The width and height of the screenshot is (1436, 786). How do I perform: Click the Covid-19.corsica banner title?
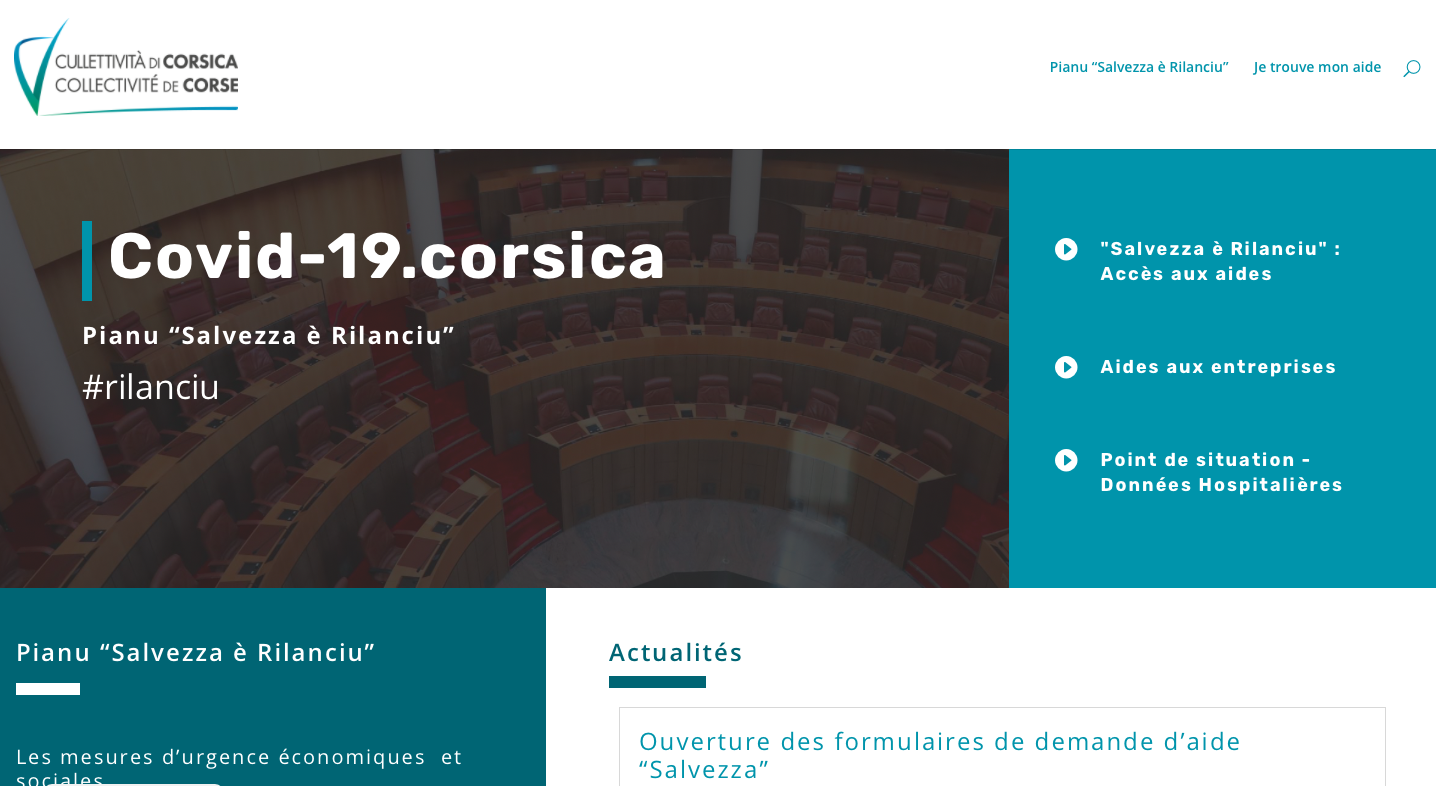click(x=386, y=257)
